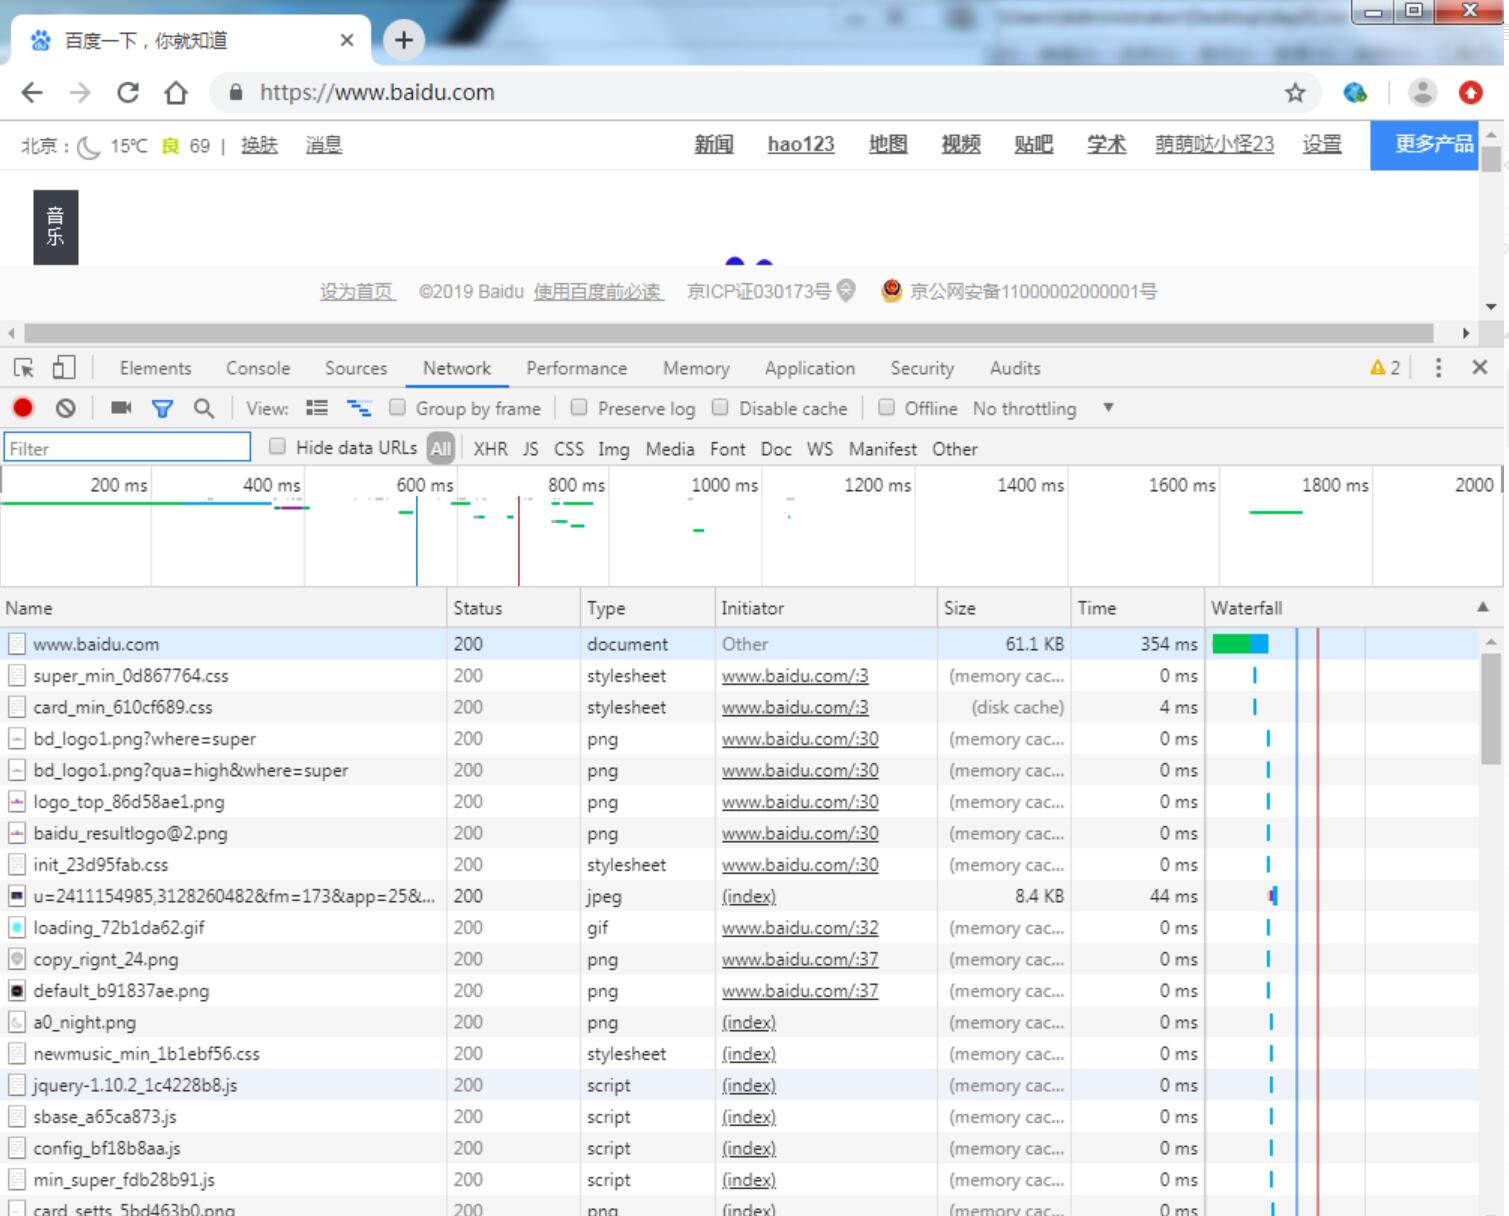The height and width of the screenshot is (1216, 1509).
Task: Sort requests by Time column
Action: coord(1138,608)
